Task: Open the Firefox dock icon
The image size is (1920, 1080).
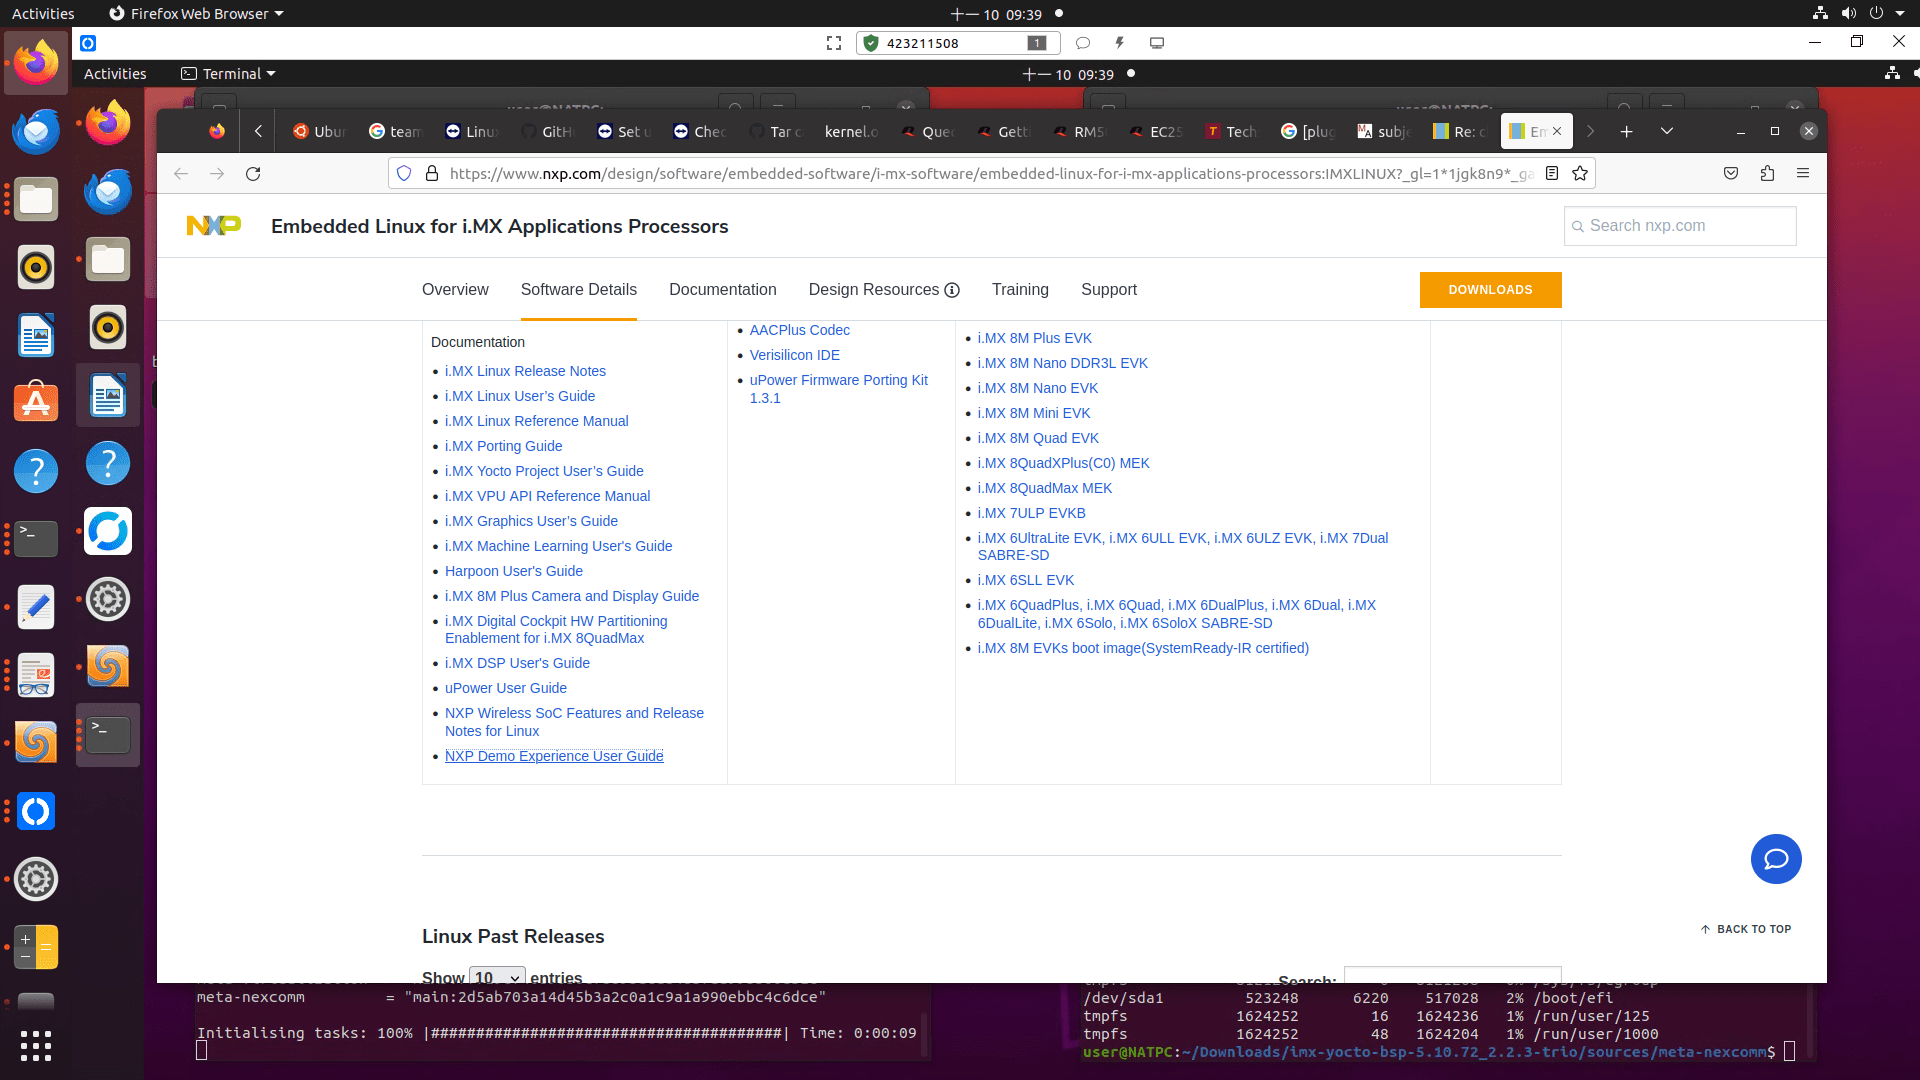Action: [36, 62]
